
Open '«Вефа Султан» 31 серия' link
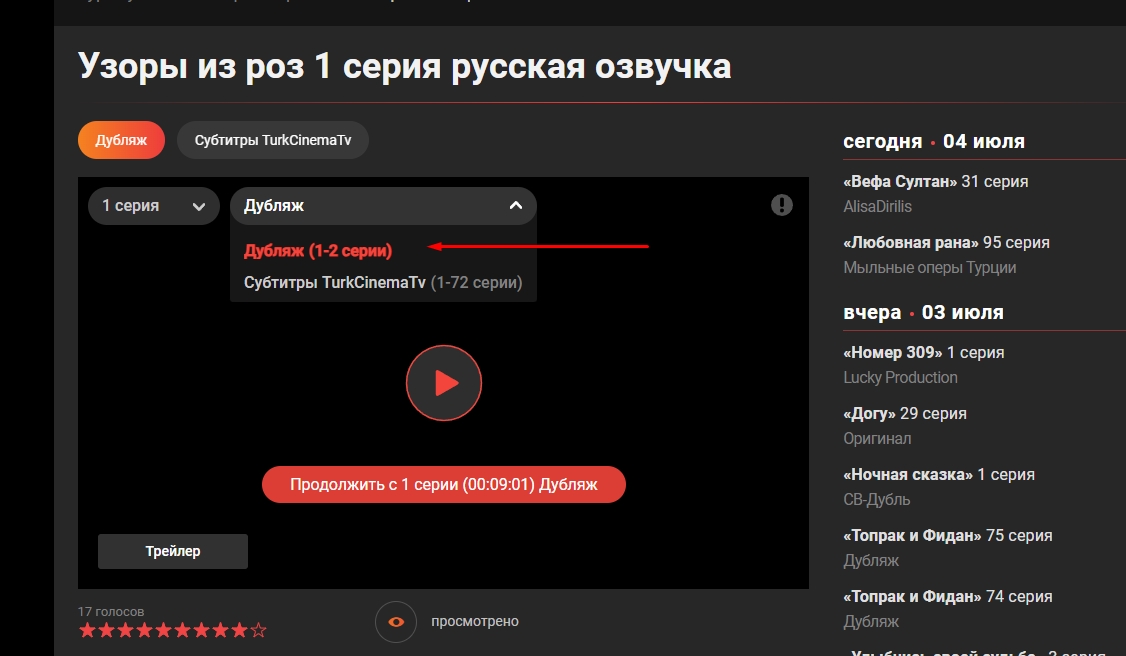pos(936,182)
